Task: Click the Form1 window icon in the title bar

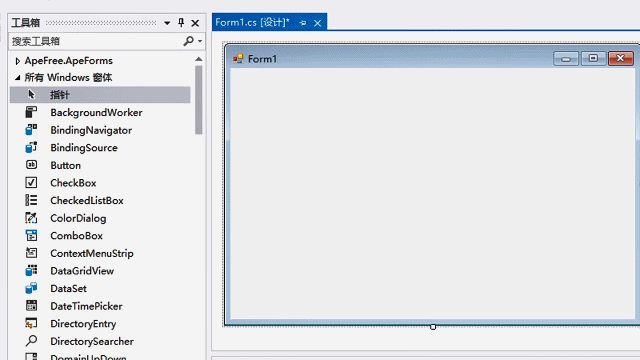Action: 238,59
